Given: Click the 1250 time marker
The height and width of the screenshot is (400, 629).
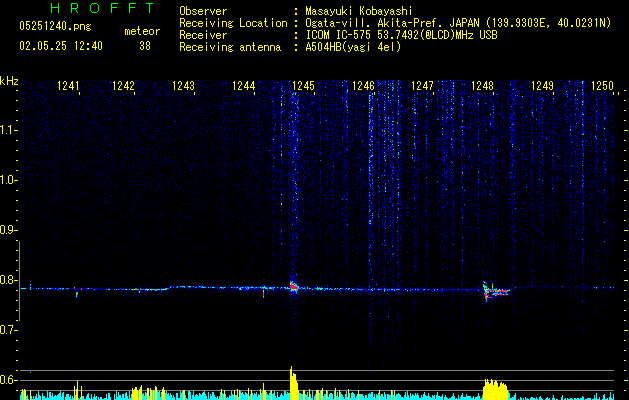Looking at the screenshot, I should (602, 85).
